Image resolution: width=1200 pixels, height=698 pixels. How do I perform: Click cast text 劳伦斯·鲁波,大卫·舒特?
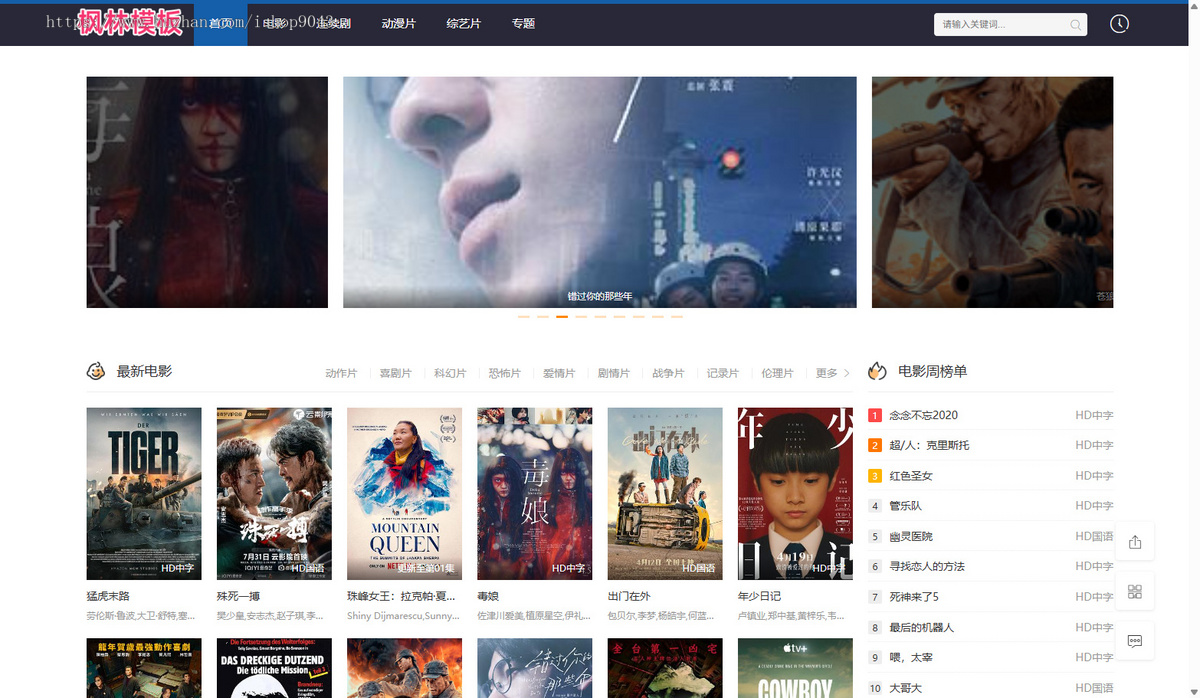click(x=141, y=616)
